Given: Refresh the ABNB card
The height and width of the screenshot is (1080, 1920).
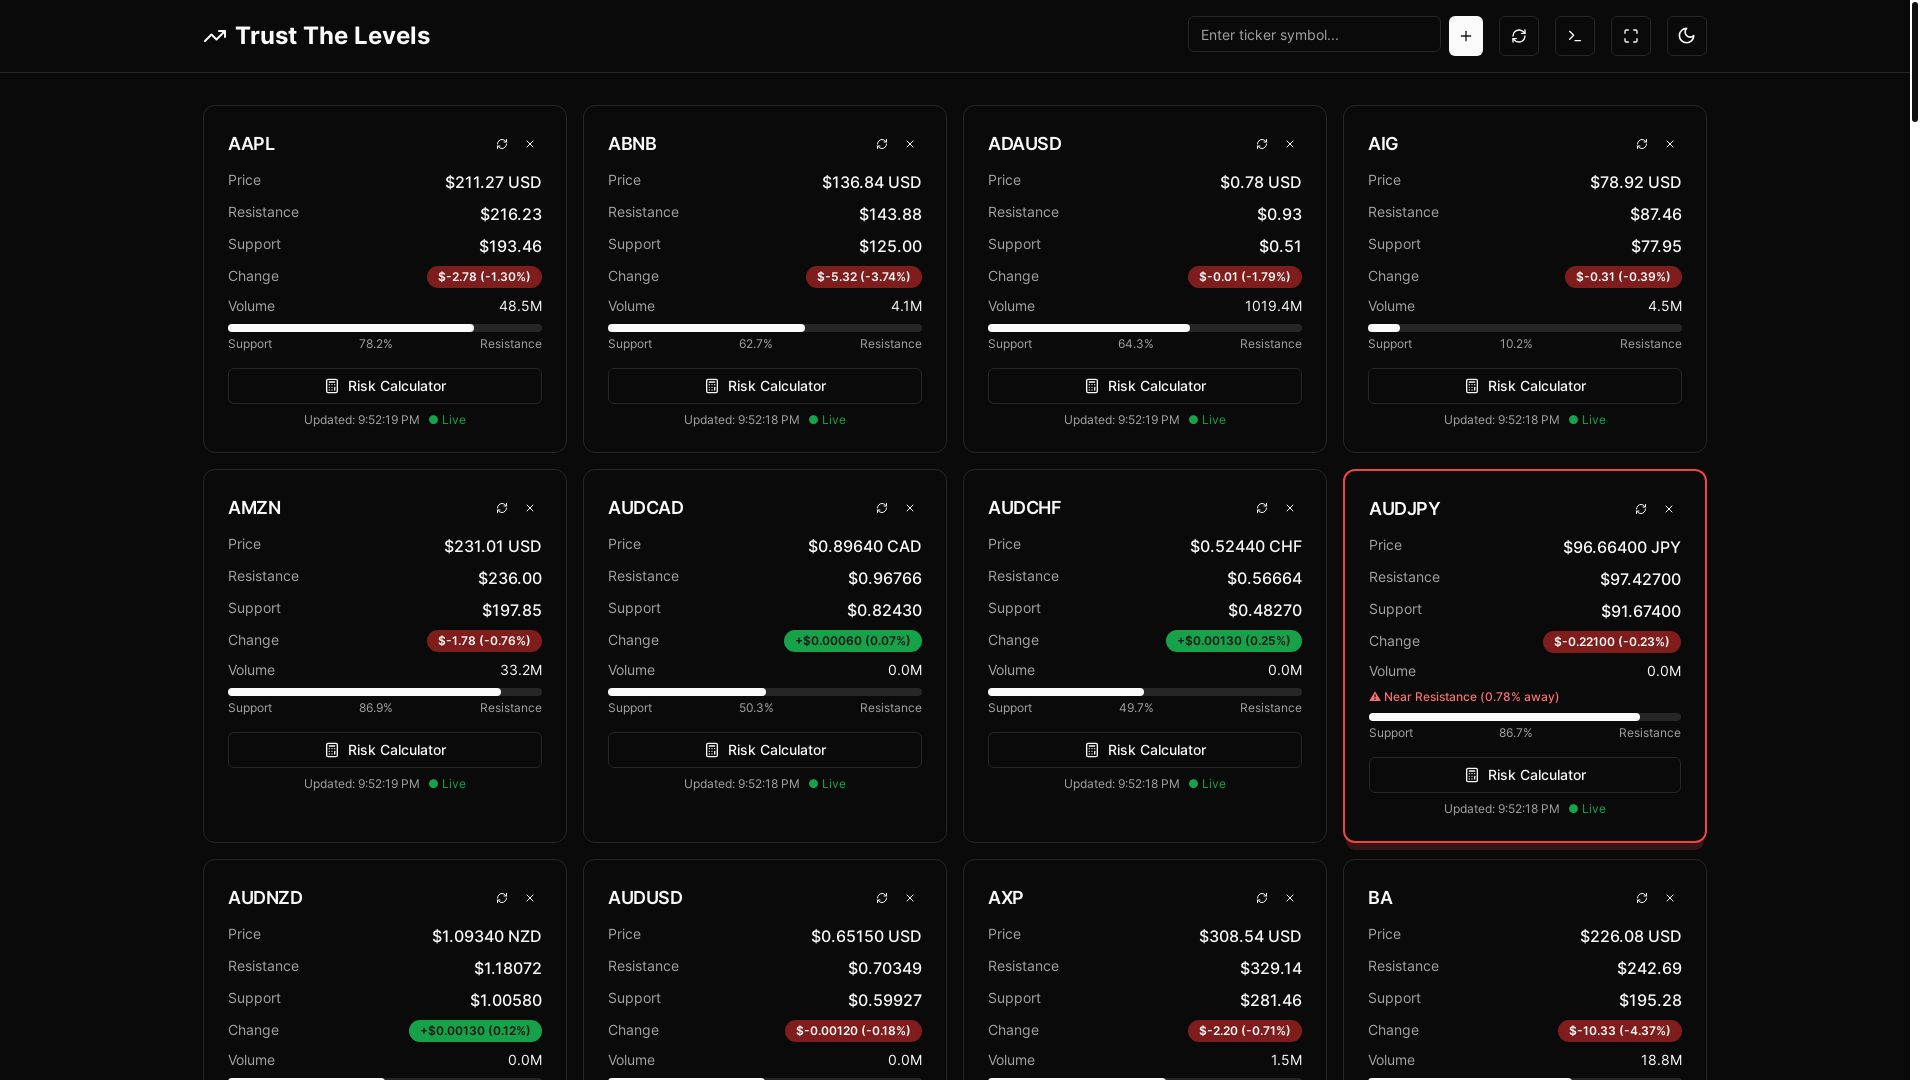Looking at the screenshot, I should (882, 144).
